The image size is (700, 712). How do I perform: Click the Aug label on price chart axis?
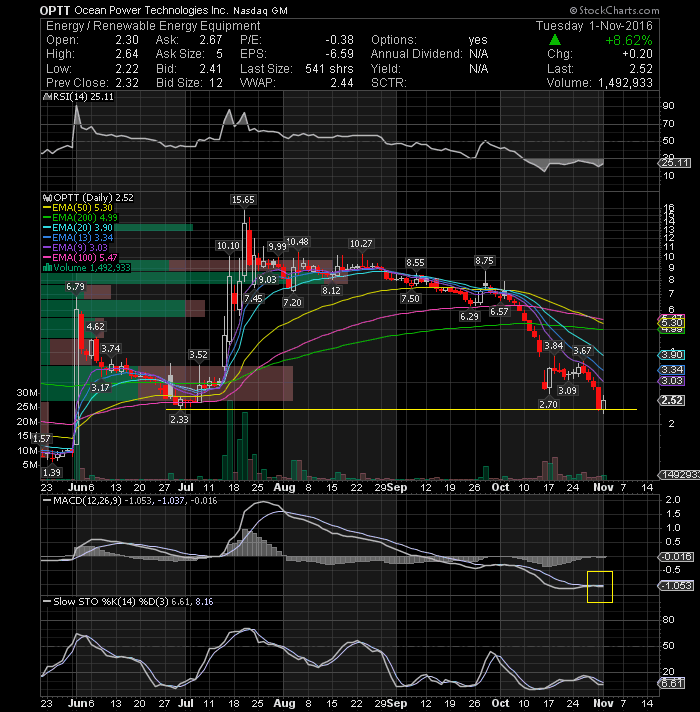(x=284, y=488)
